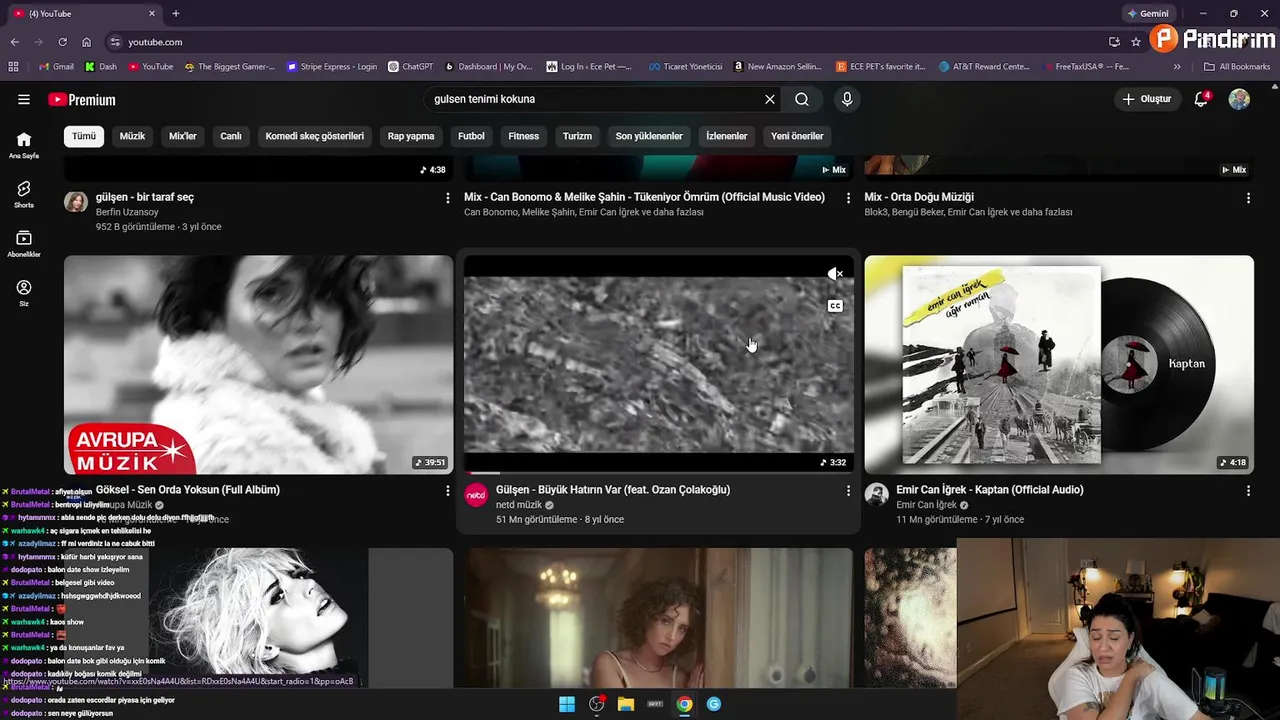Open Göksel - Sen Orda Yoksun title
Viewport: 1280px width, 720px height.
pyautogui.click(x=188, y=490)
